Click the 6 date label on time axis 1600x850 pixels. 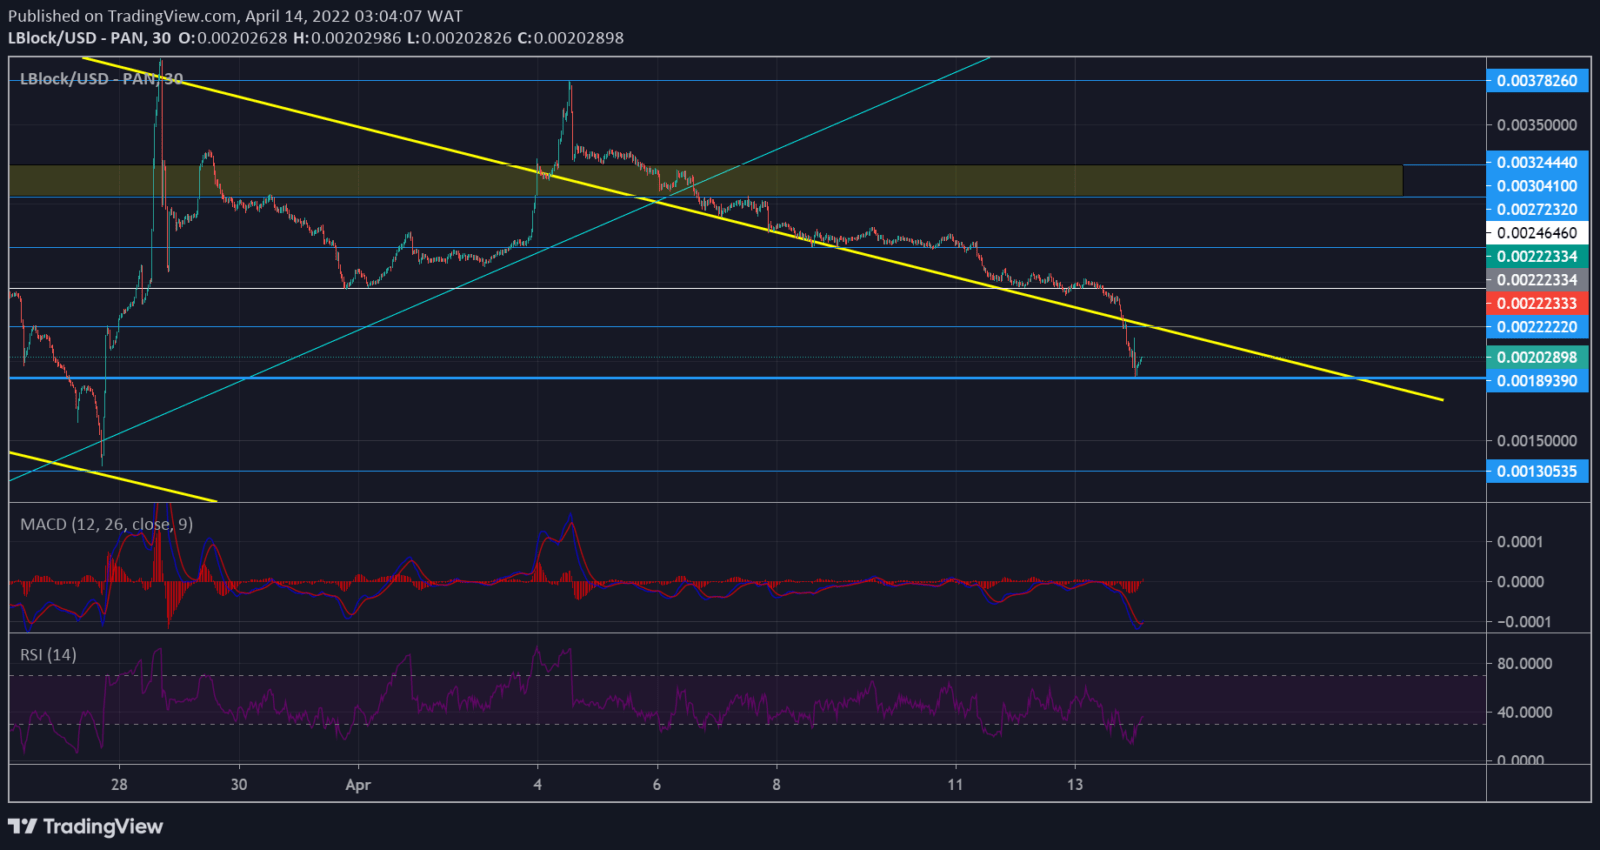point(657,784)
